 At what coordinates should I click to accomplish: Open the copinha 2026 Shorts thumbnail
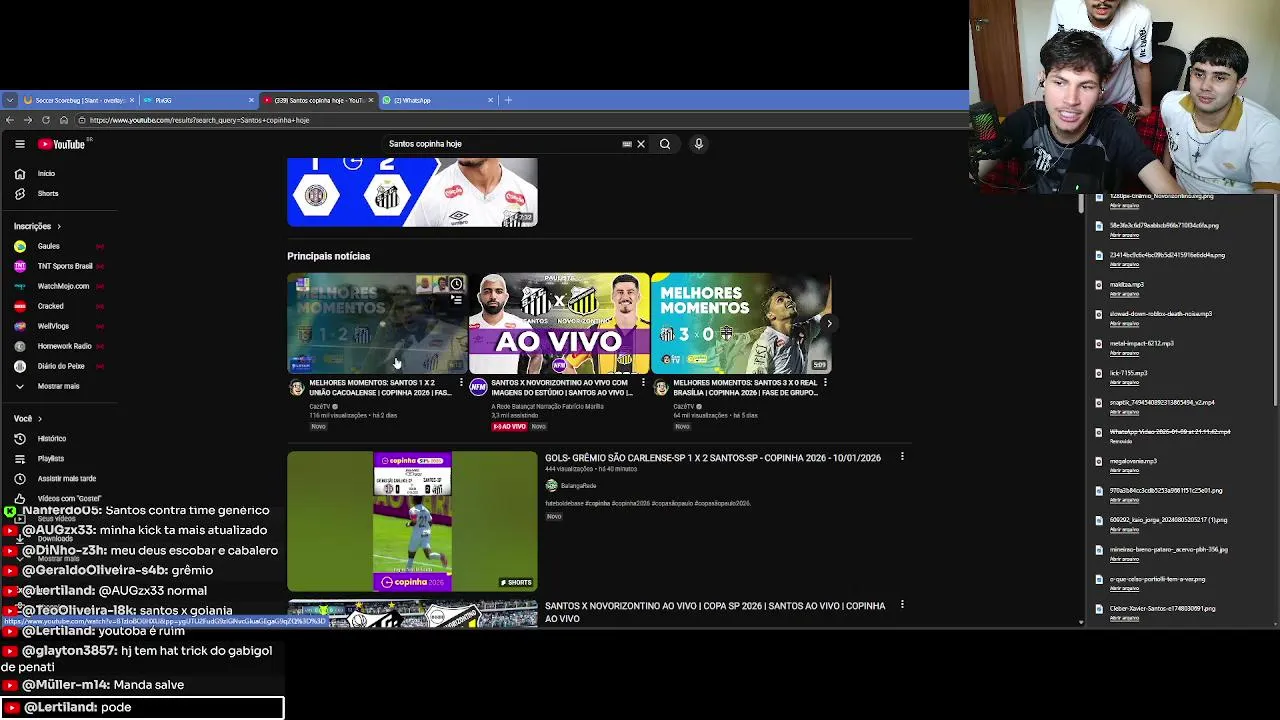coord(412,521)
